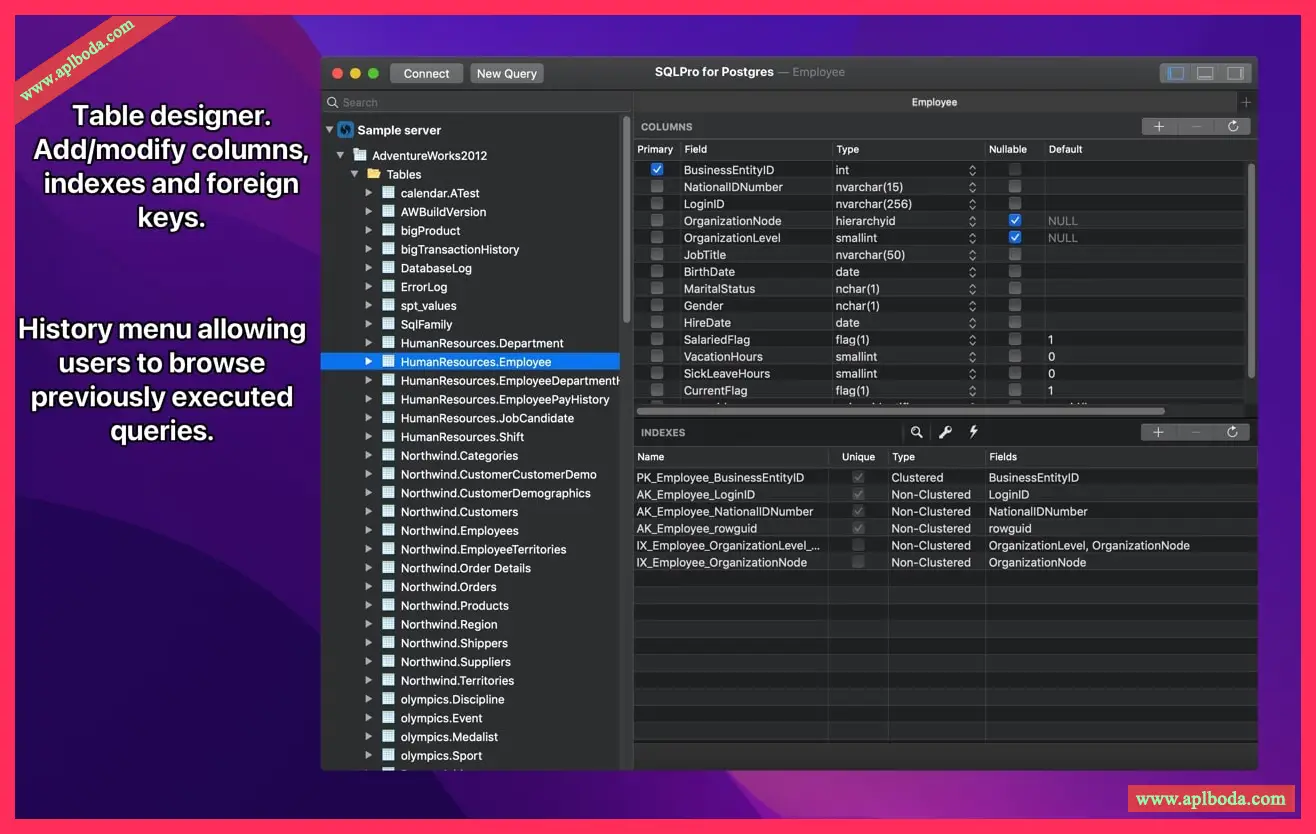Click the Columns table horizontal scrollbar
The image size is (1316, 834).
(x=900, y=410)
